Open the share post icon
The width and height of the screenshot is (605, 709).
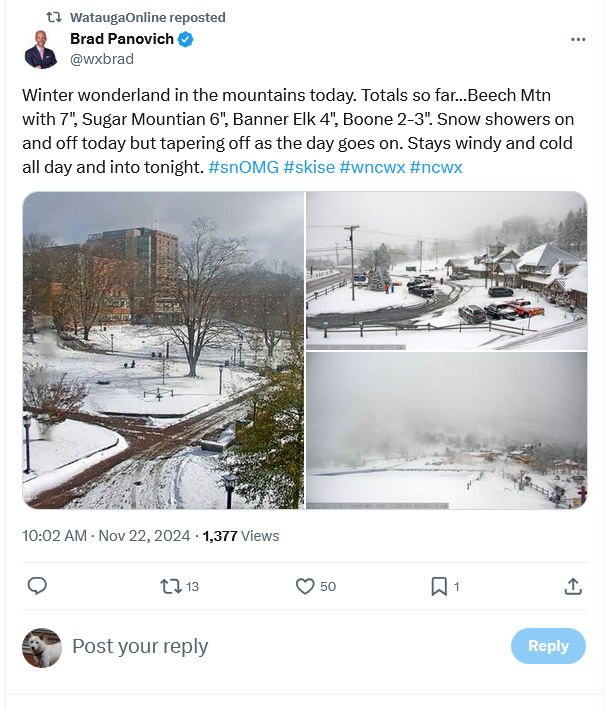[573, 586]
